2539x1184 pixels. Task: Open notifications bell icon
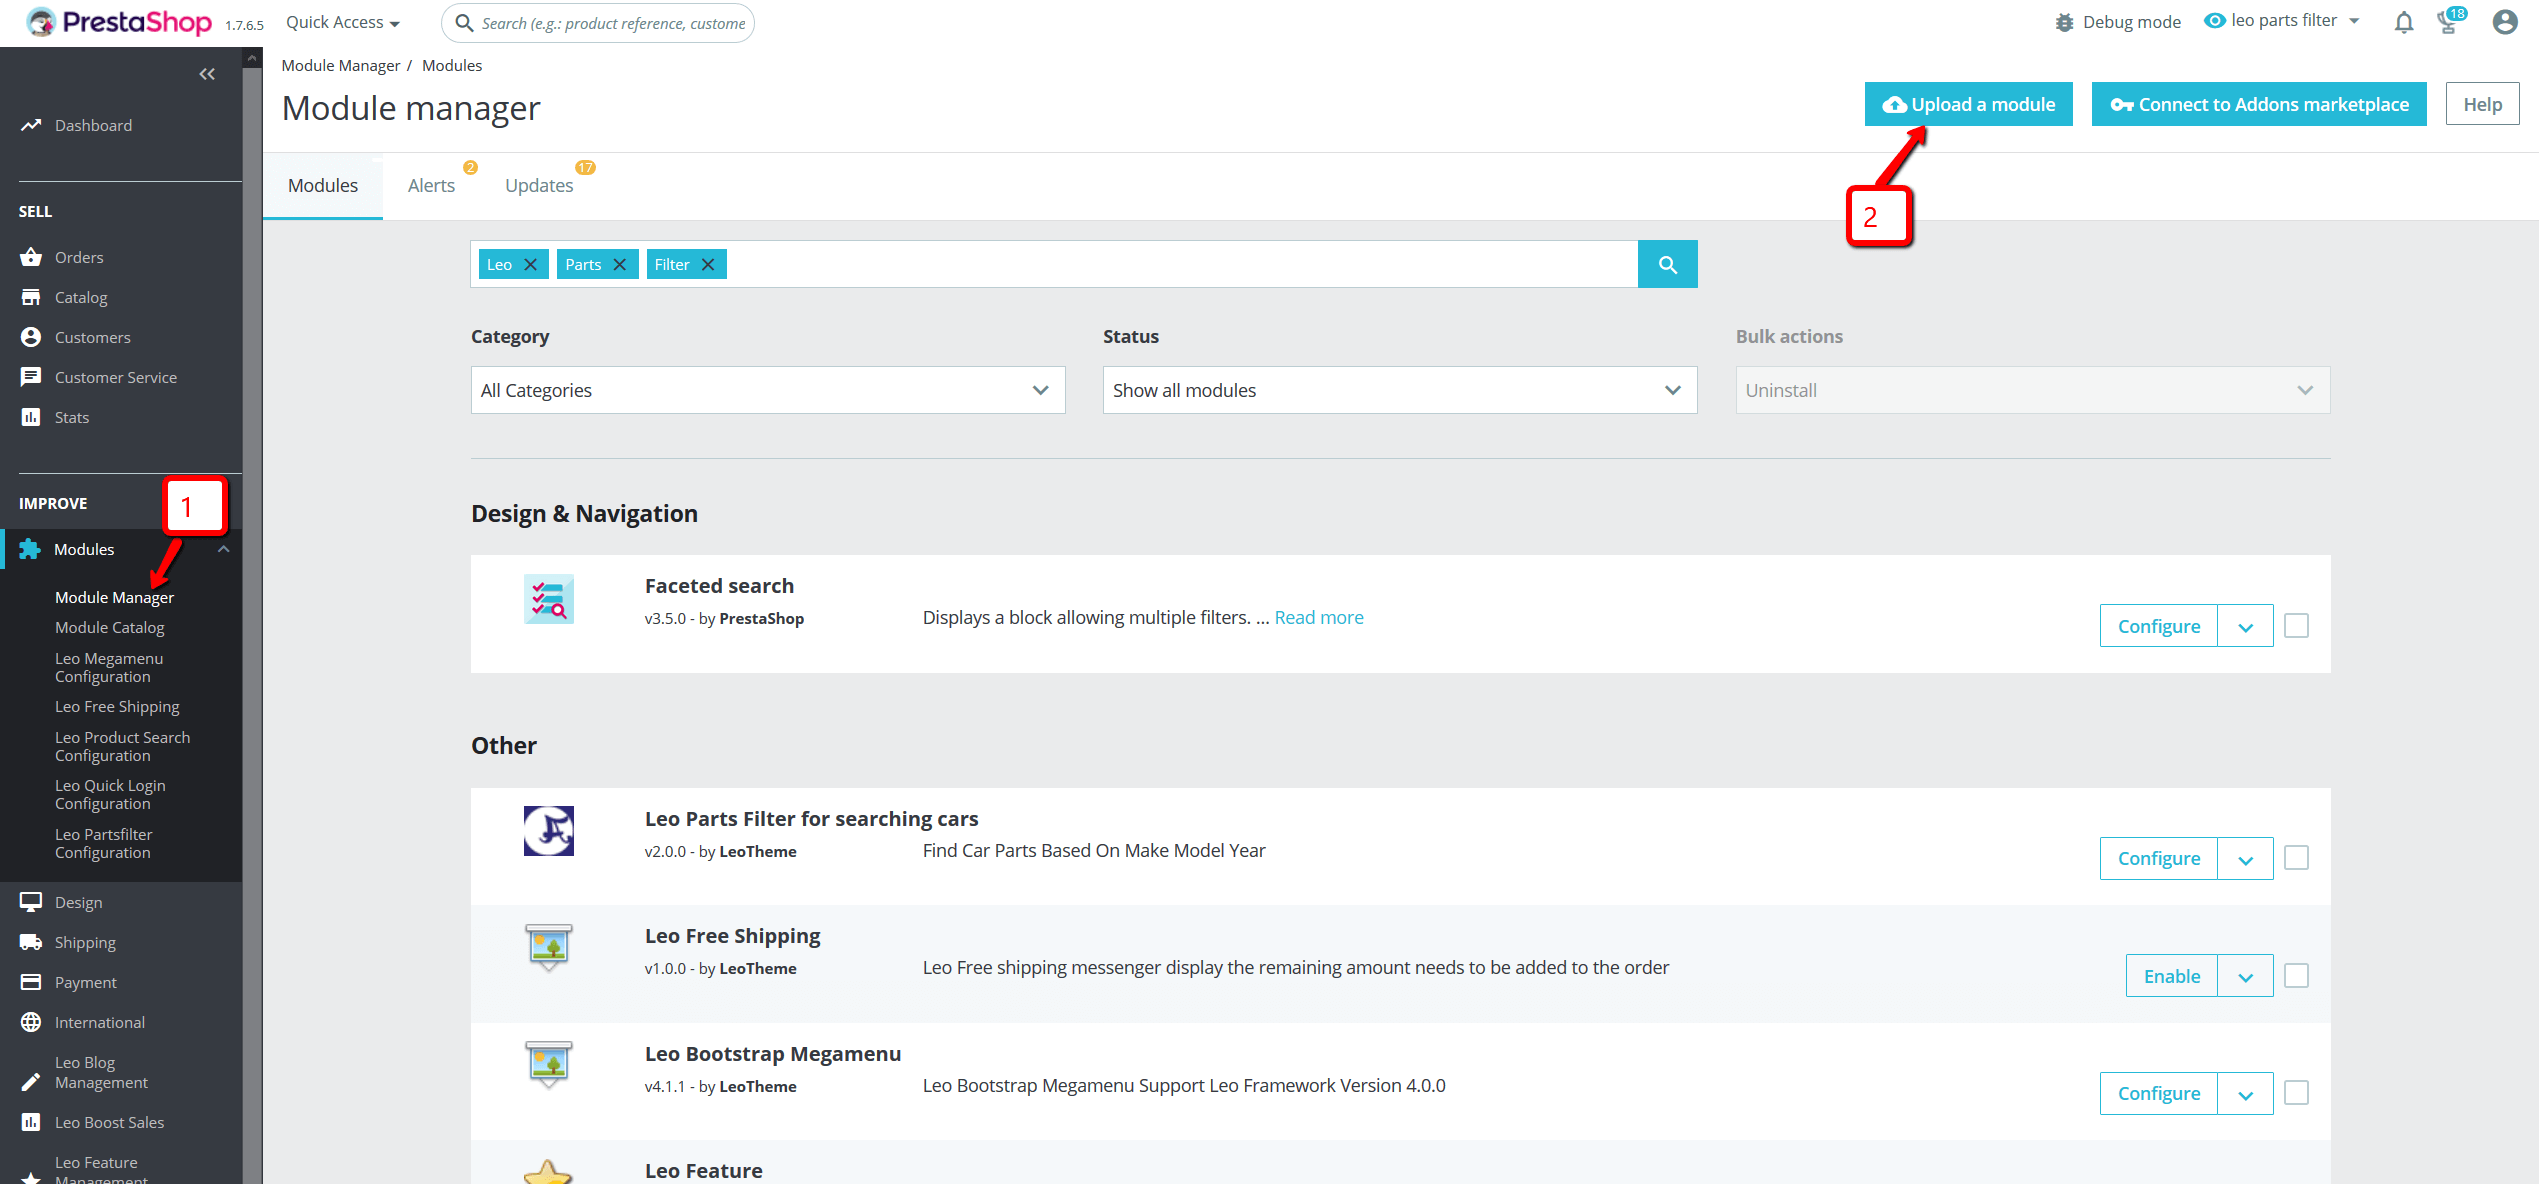pos(2404,22)
